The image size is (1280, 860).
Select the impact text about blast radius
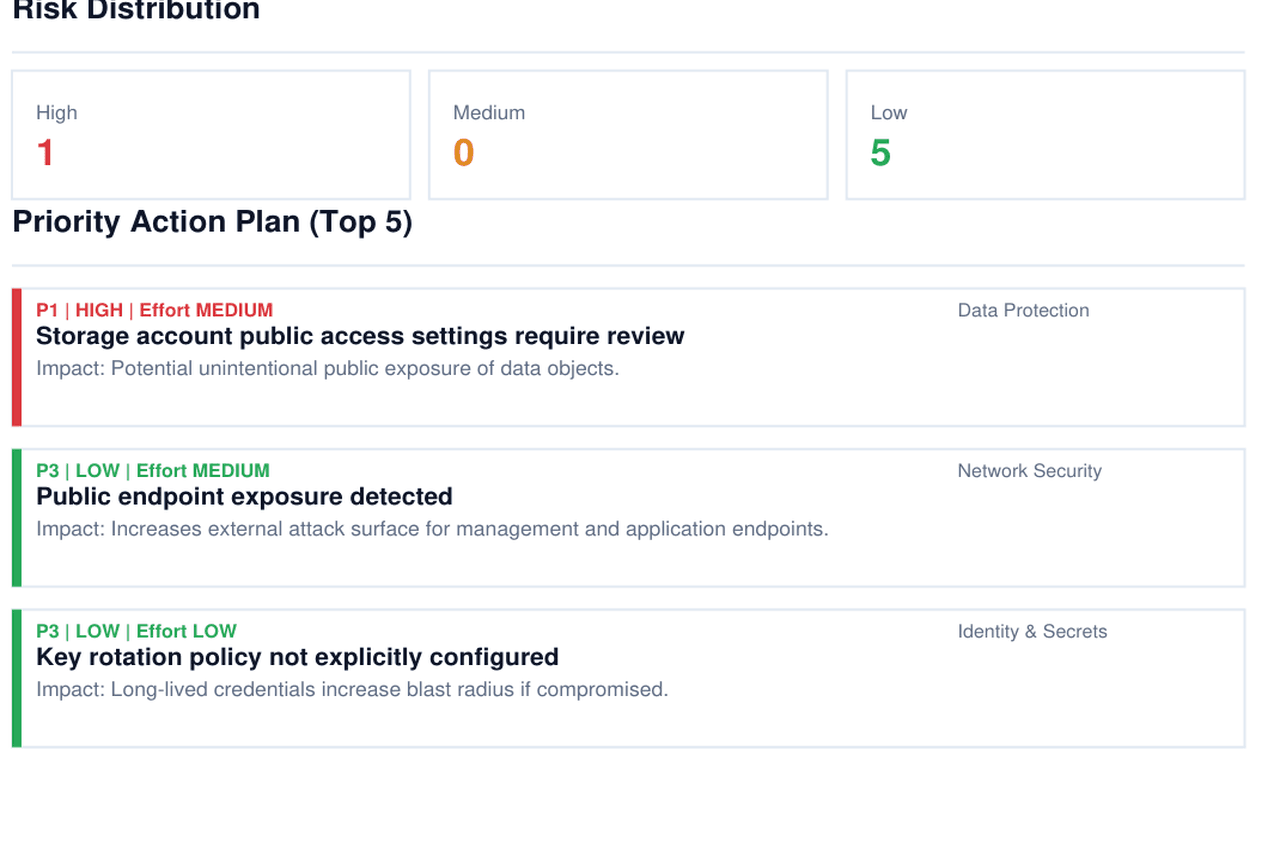click(352, 689)
